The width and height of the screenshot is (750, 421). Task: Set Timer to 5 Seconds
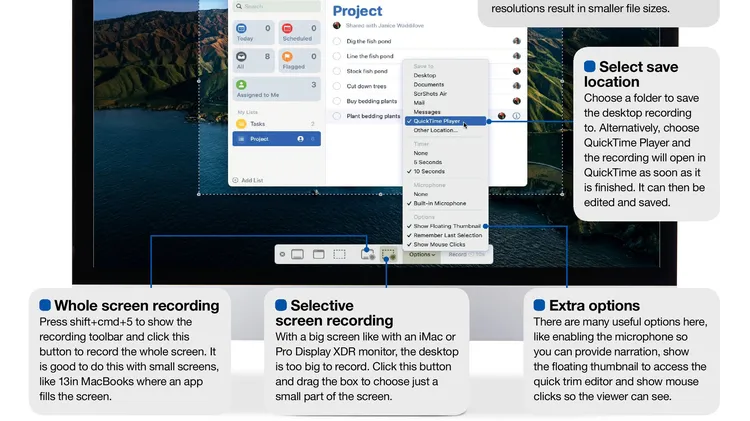[445, 162]
